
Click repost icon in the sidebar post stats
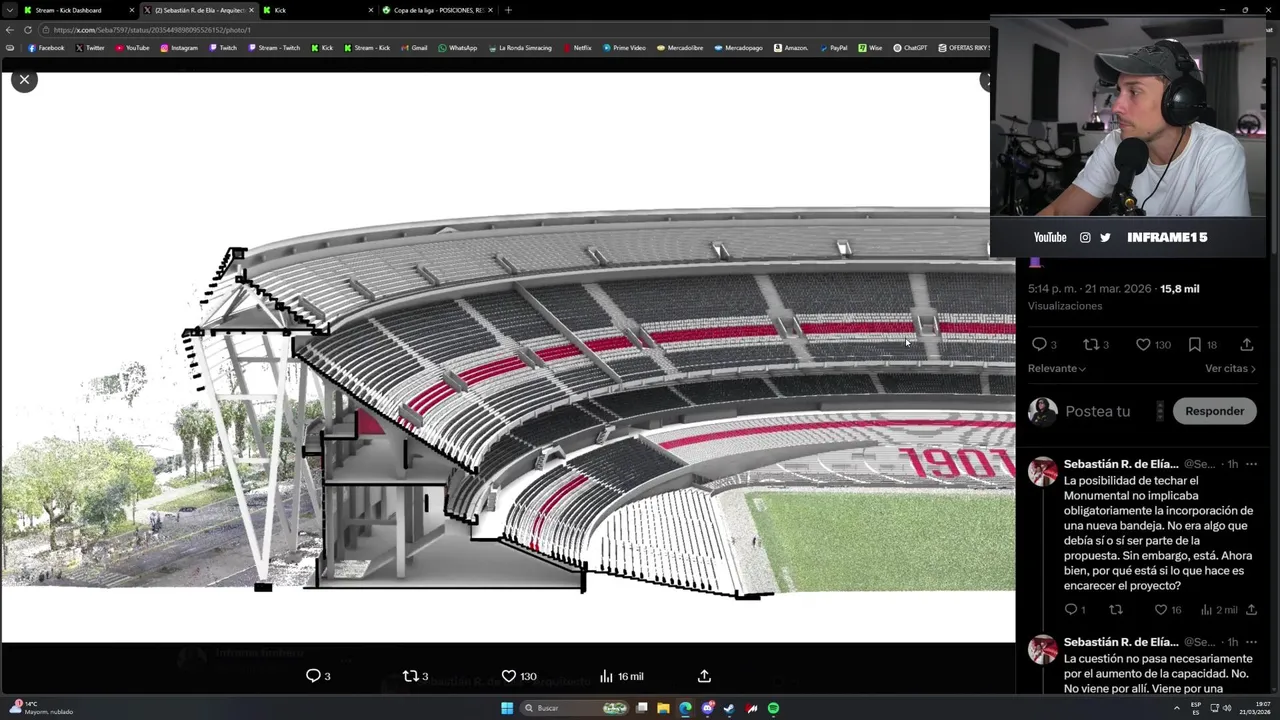click(1091, 344)
